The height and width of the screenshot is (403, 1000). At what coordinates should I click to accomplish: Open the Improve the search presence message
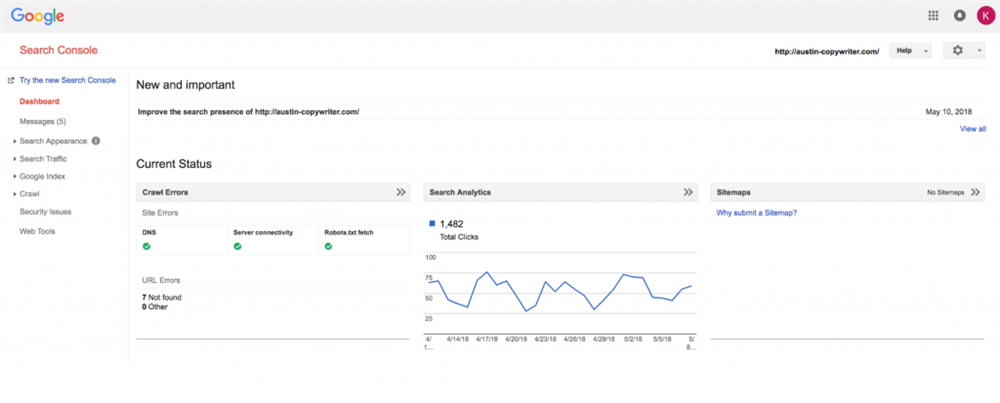coord(249,112)
